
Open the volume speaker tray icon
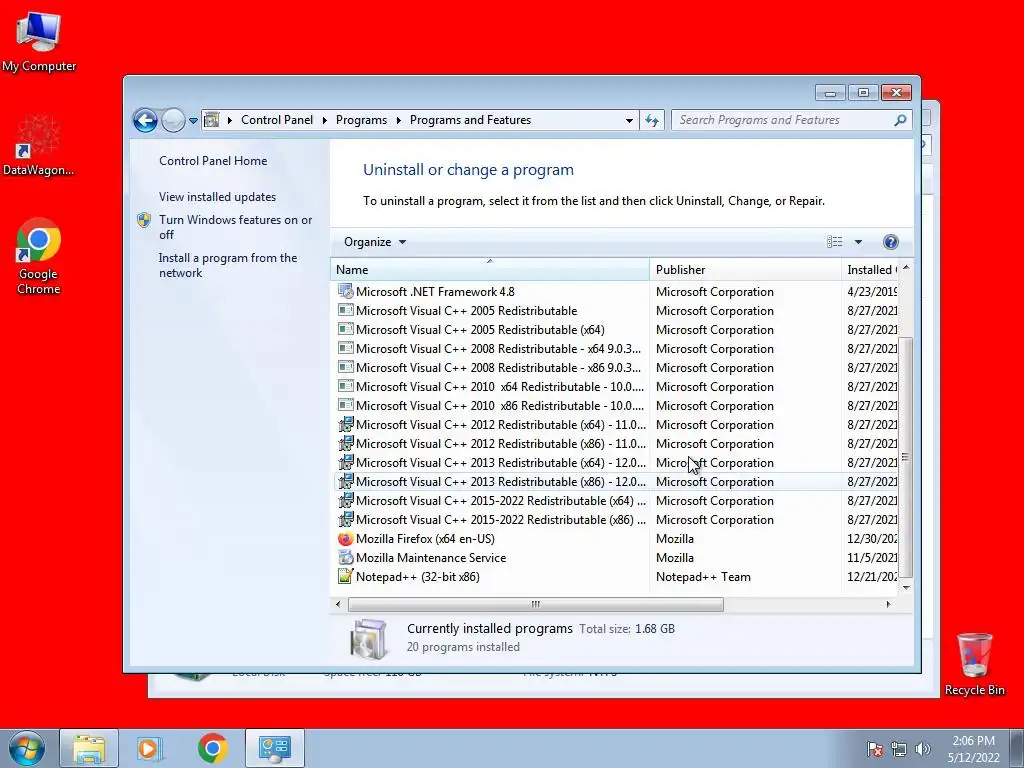(923, 749)
